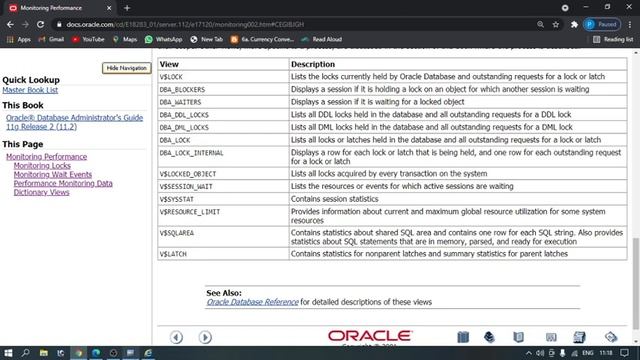Select the DBA_WAITERS view cell
This screenshot has width=640, height=360.
point(223,102)
